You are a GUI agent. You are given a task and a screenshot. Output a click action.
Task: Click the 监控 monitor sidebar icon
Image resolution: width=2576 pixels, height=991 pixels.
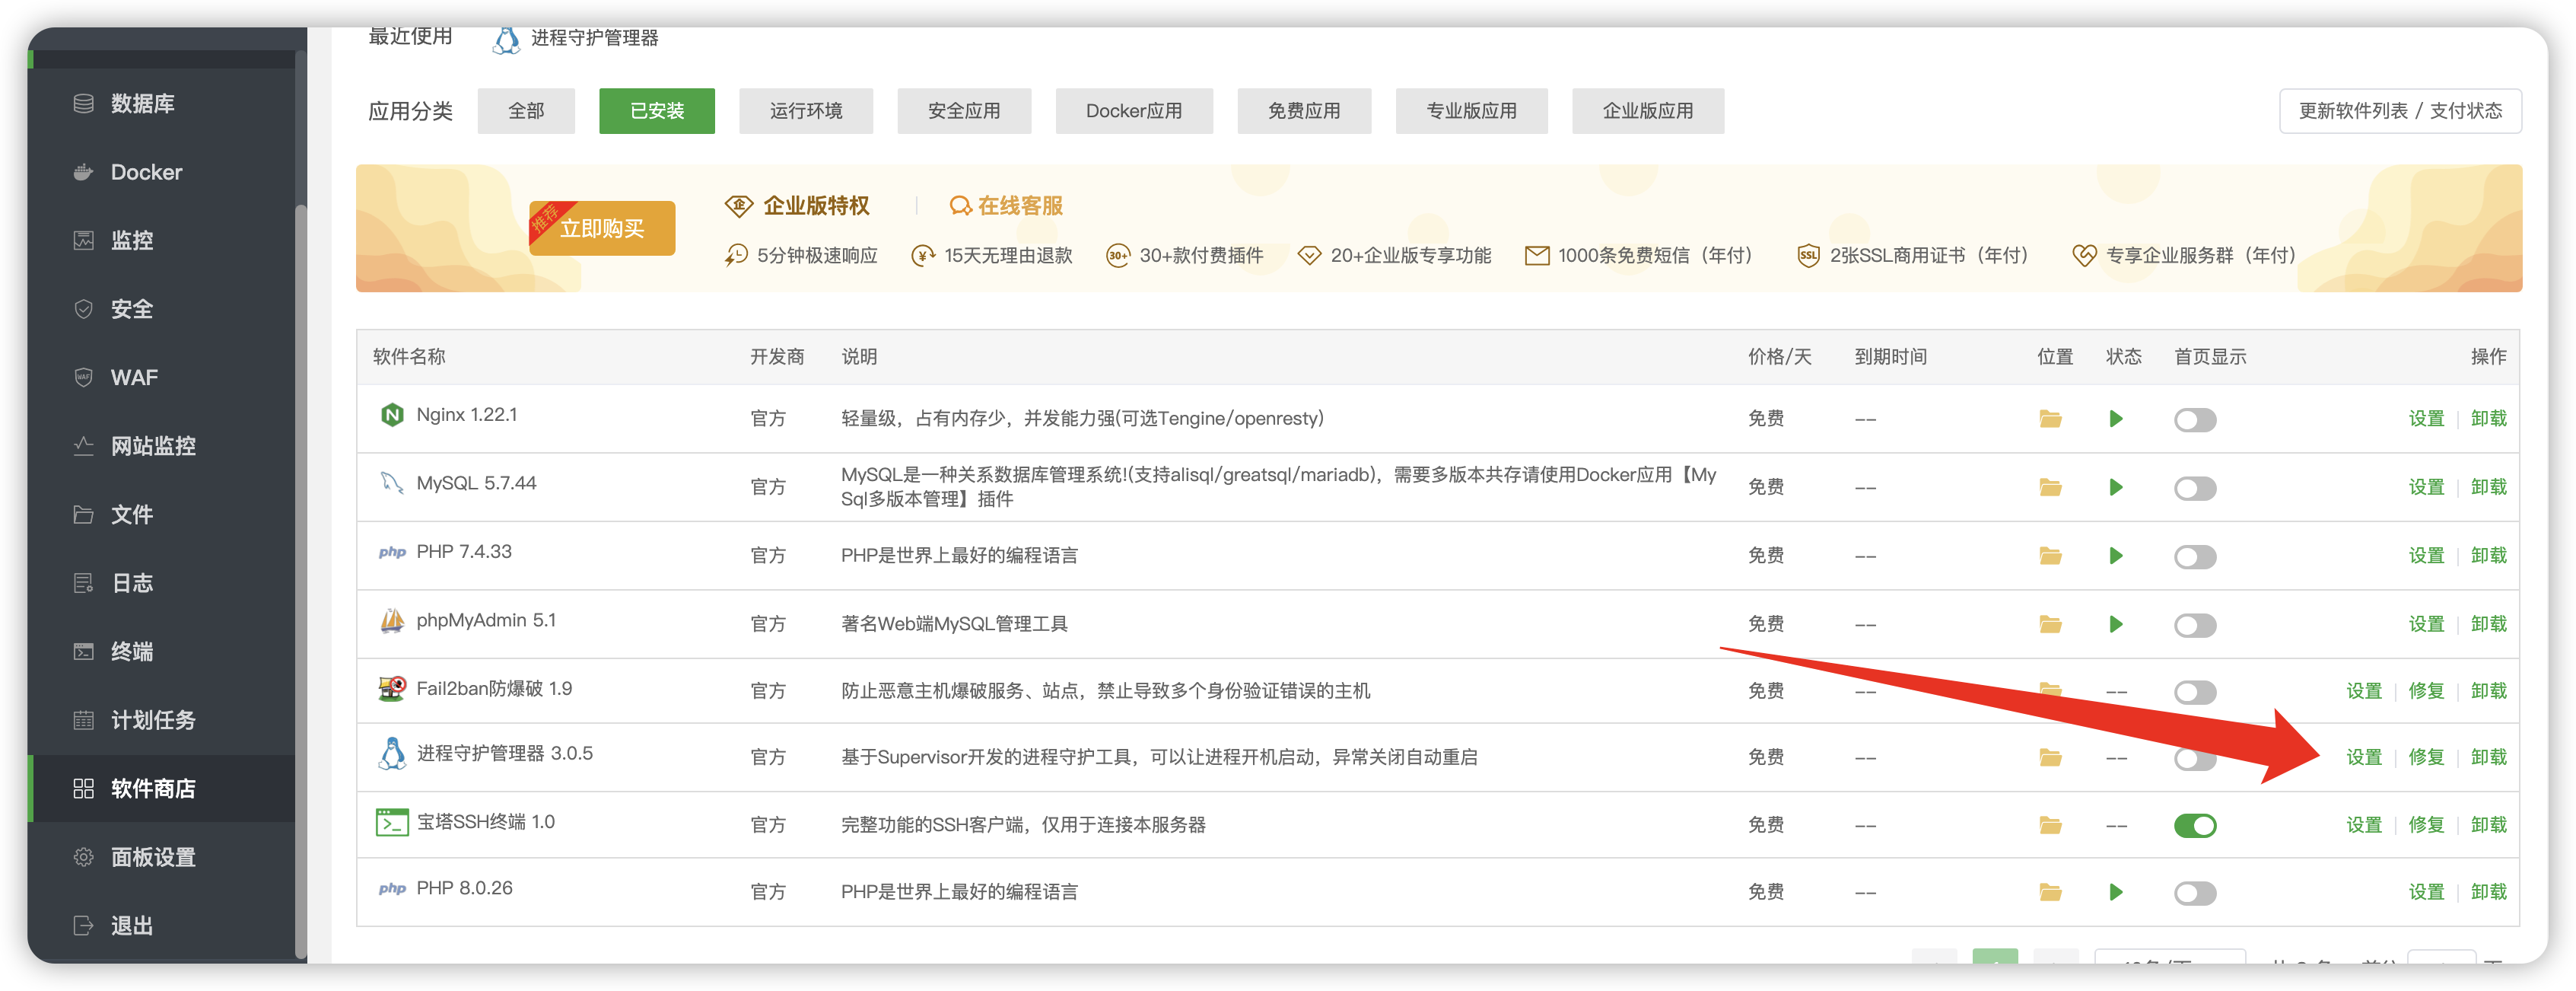point(84,241)
